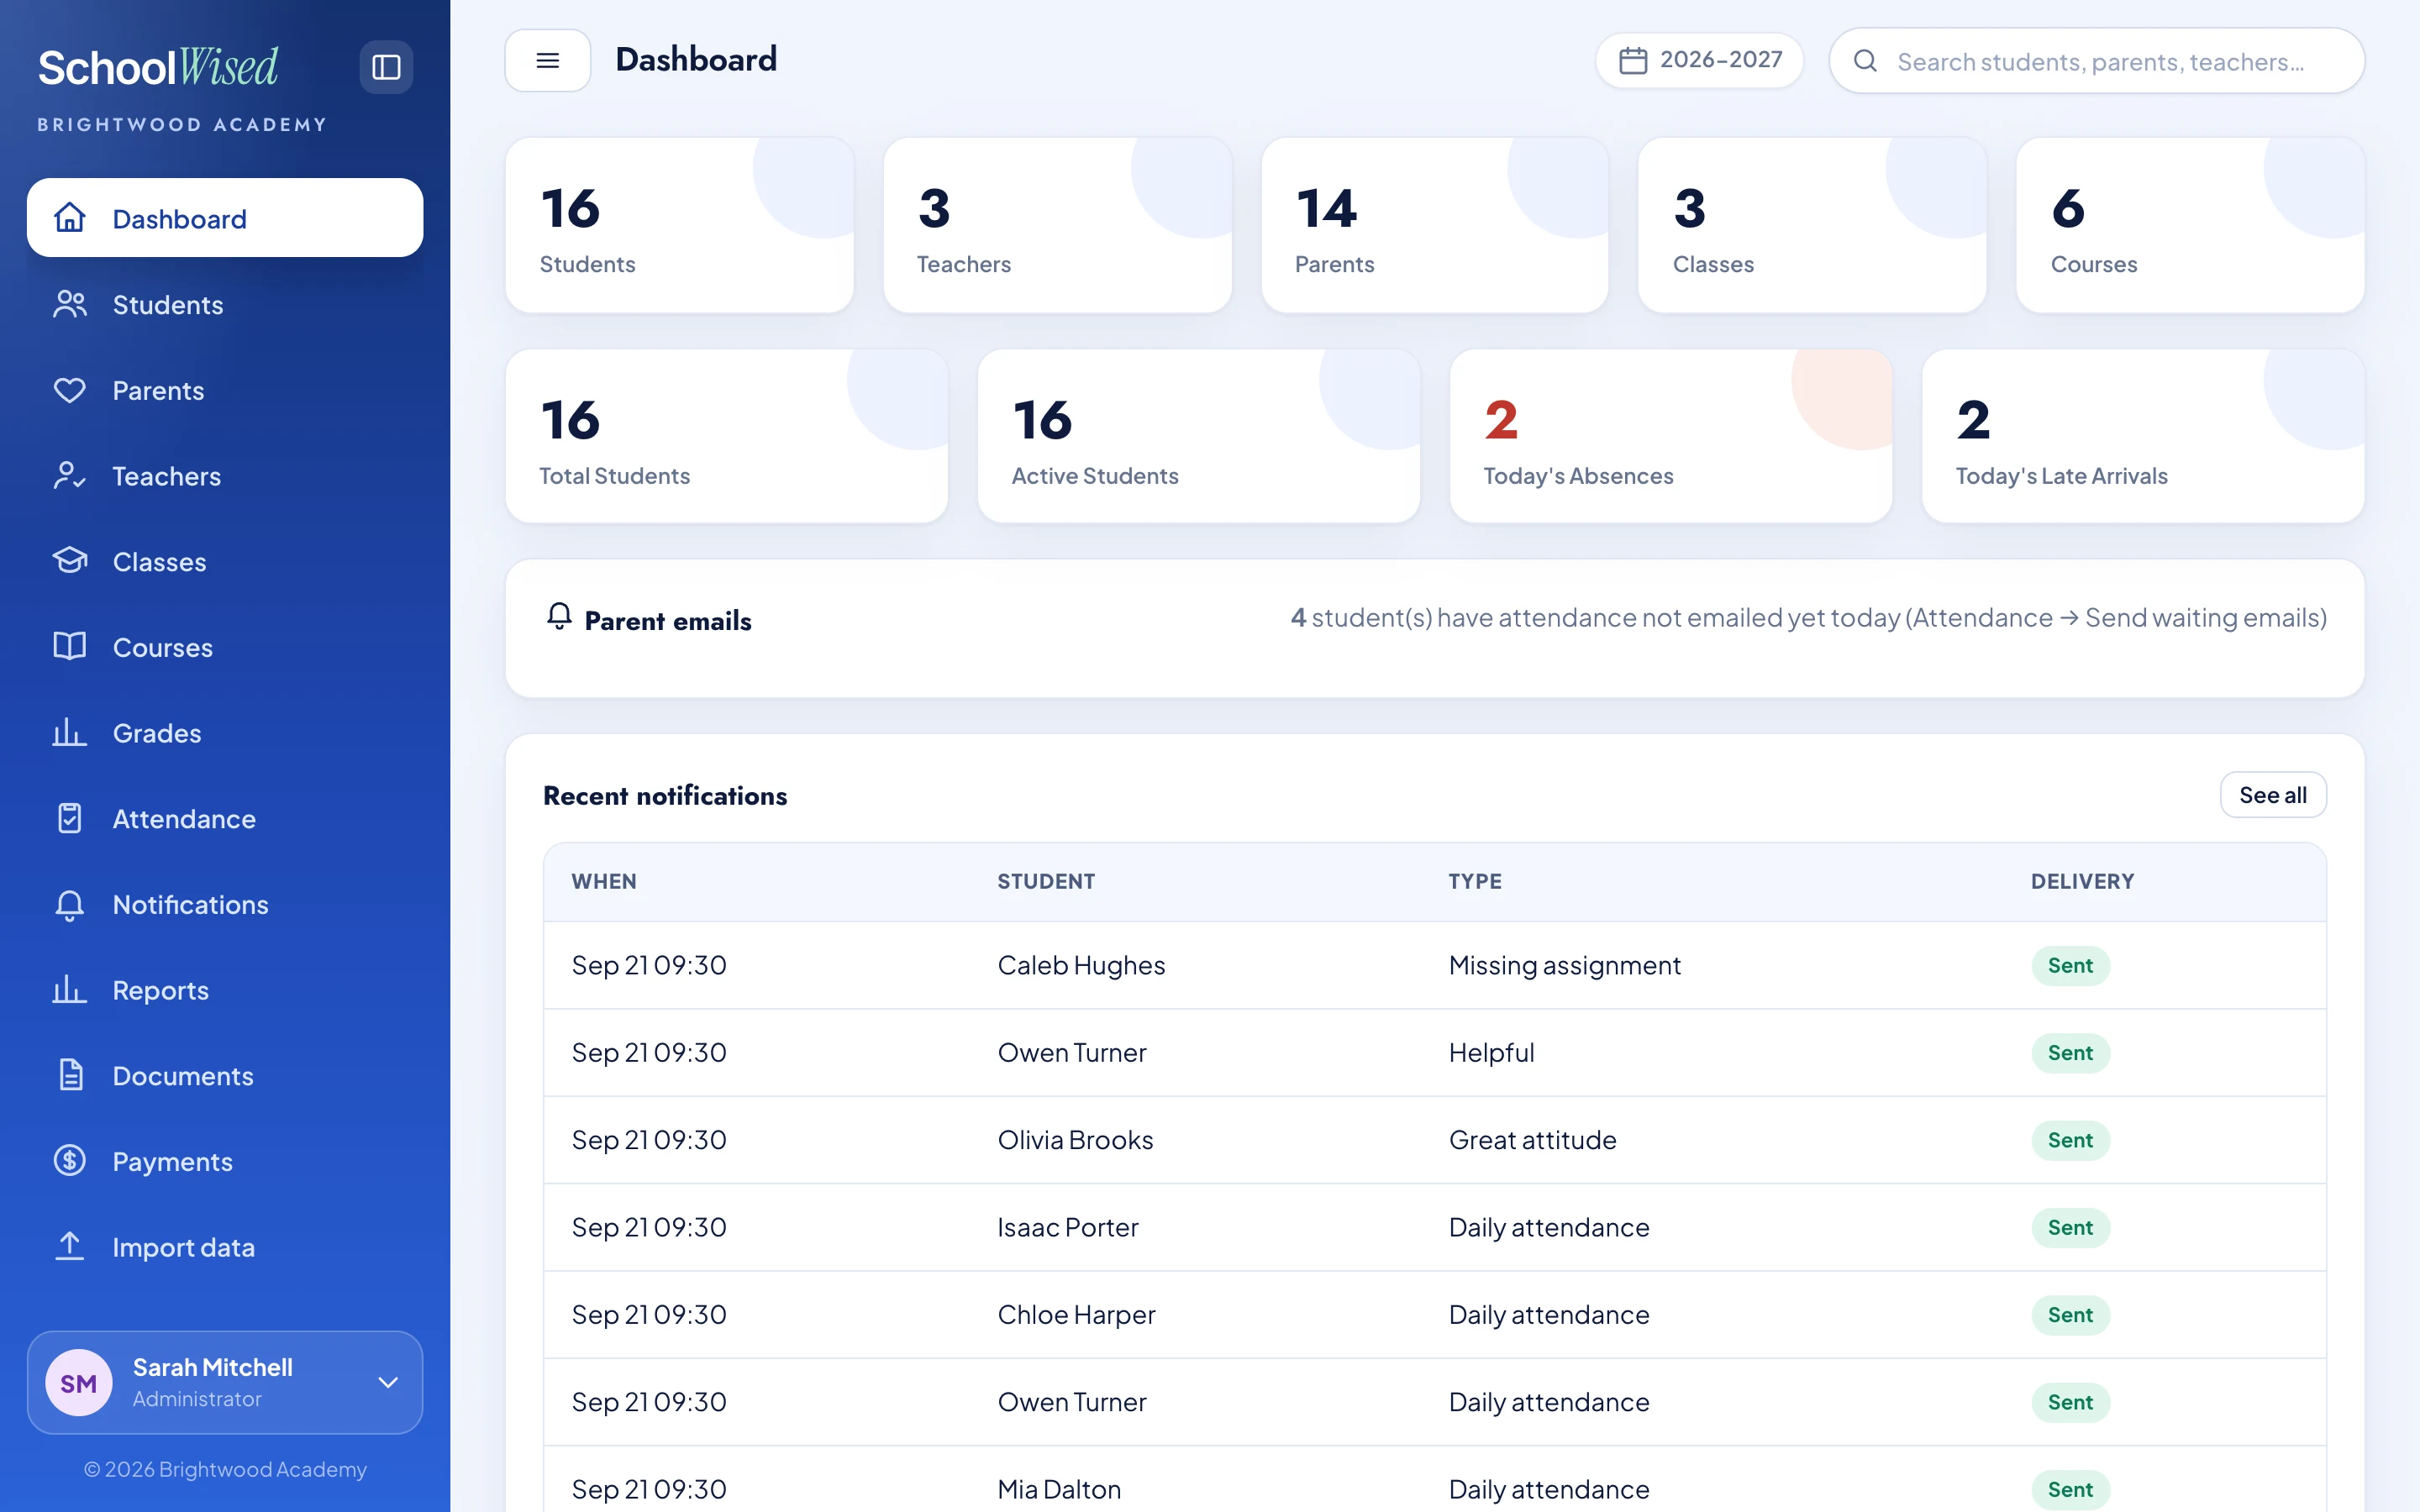Open Notifications from the sidebar
Image resolution: width=2420 pixels, height=1512 pixels.
(225, 904)
